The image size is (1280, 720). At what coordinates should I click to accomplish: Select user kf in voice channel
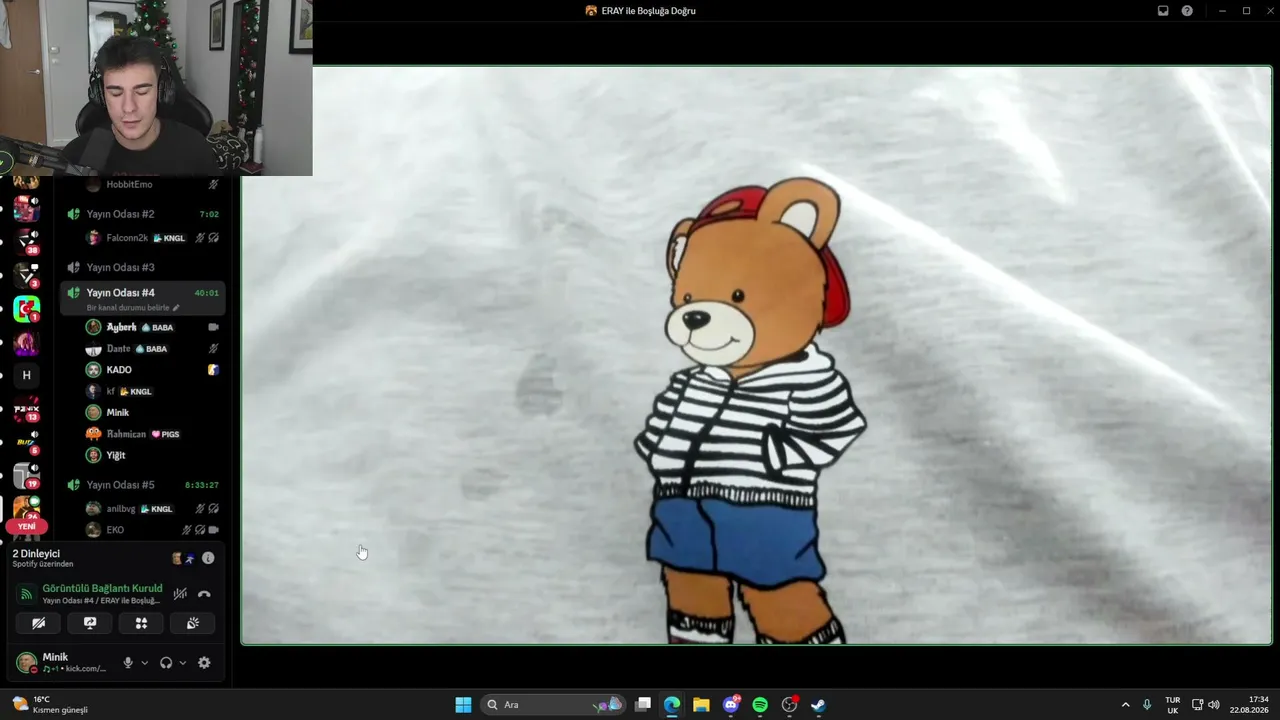pos(153,391)
